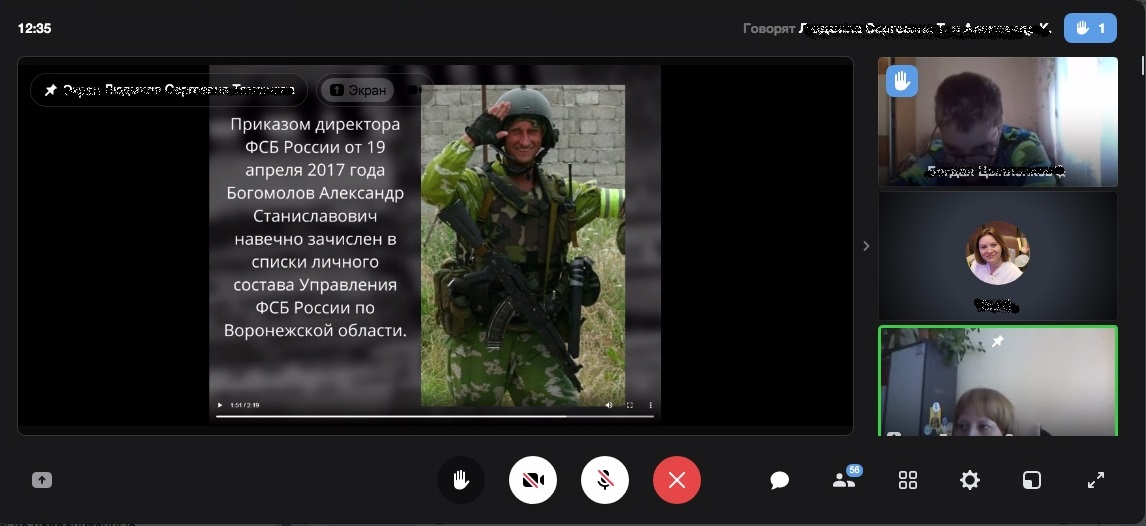Open the chat panel speech bubble icon
This screenshot has height=526, width=1146.
click(780, 480)
